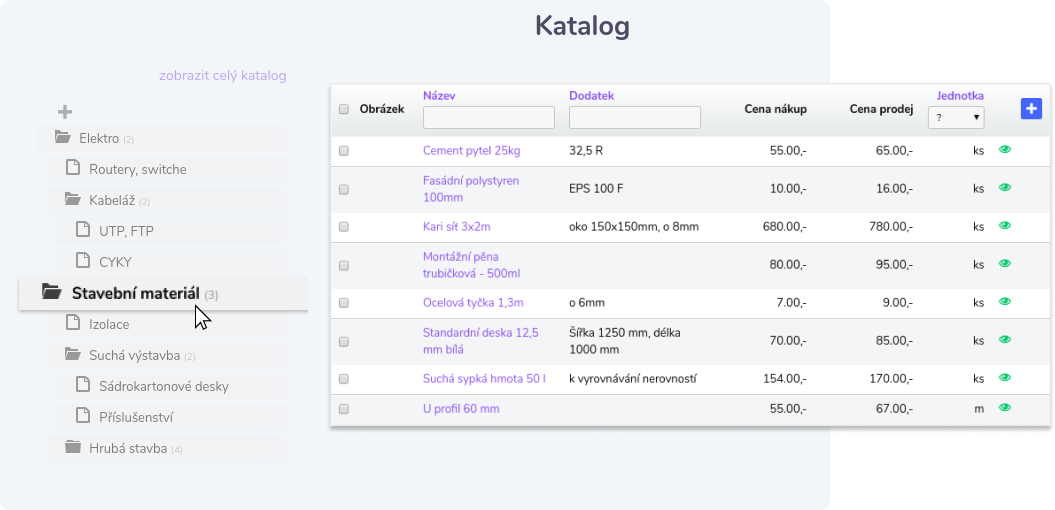Check the select-all checkbox in table header
Screen dimensions: 1055x510
point(344,109)
